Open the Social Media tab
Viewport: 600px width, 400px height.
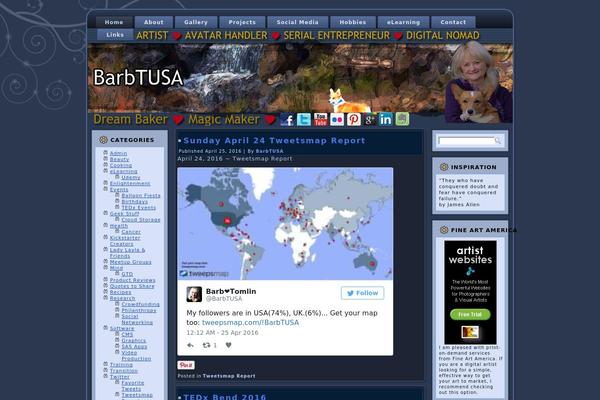pos(298,22)
